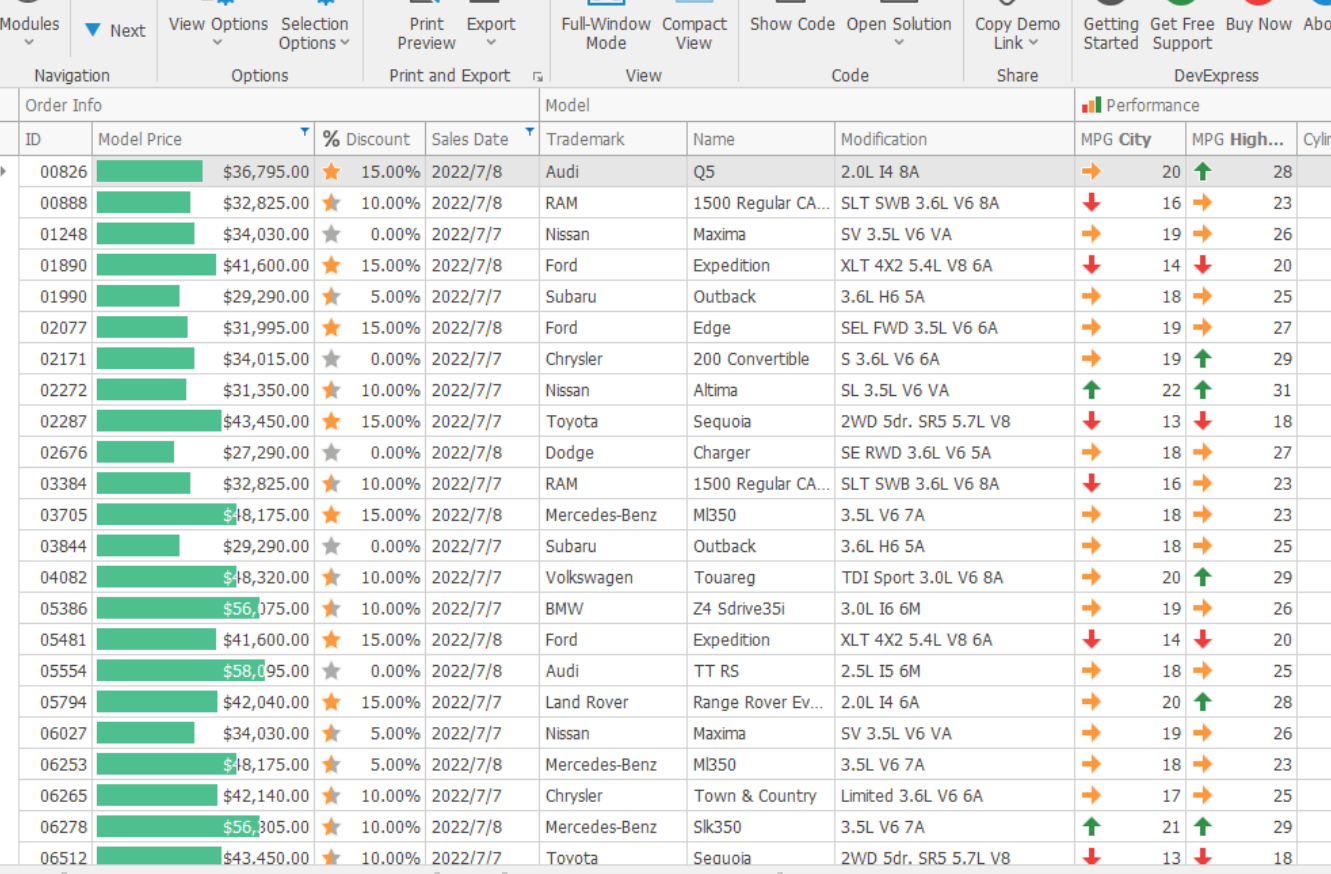Viewport: 1331px width, 874px height.
Task: Click the discount star in row 03705
Action: 332,515
